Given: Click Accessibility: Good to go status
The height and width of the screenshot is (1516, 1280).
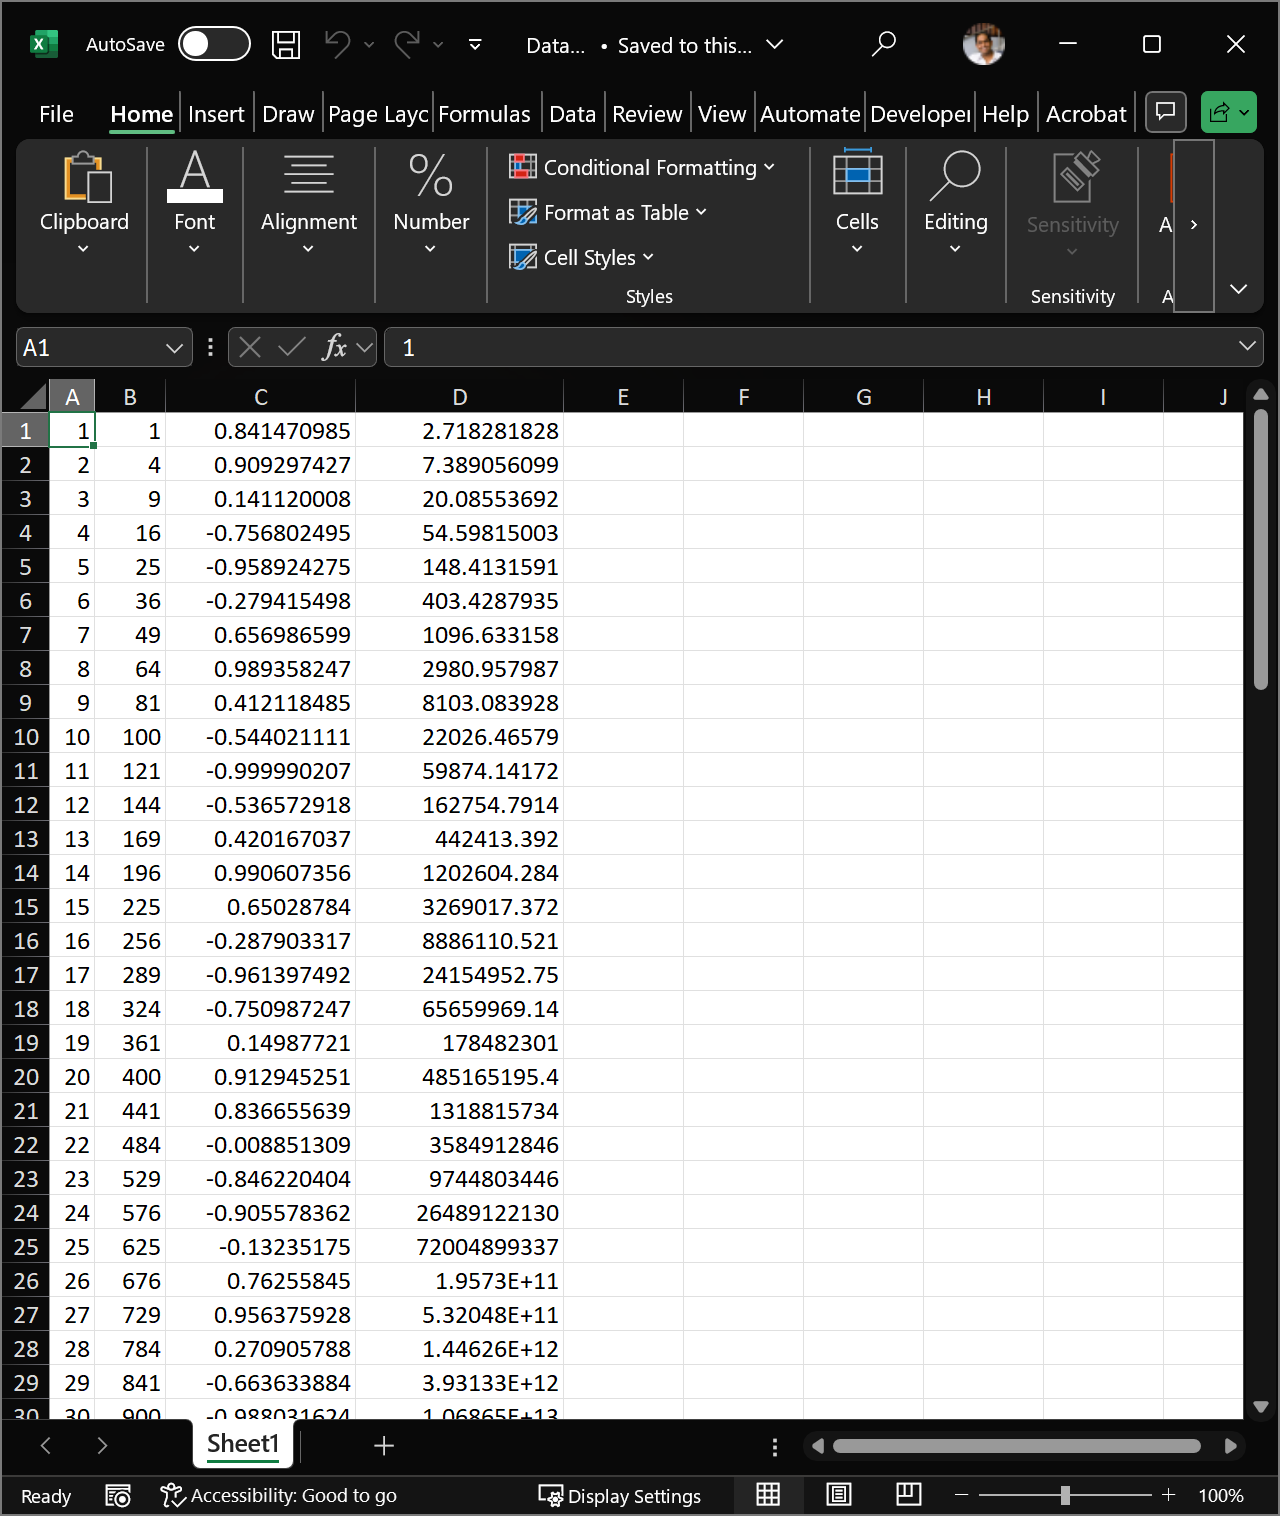Looking at the screenshot, I should [x=279, y=1496].
